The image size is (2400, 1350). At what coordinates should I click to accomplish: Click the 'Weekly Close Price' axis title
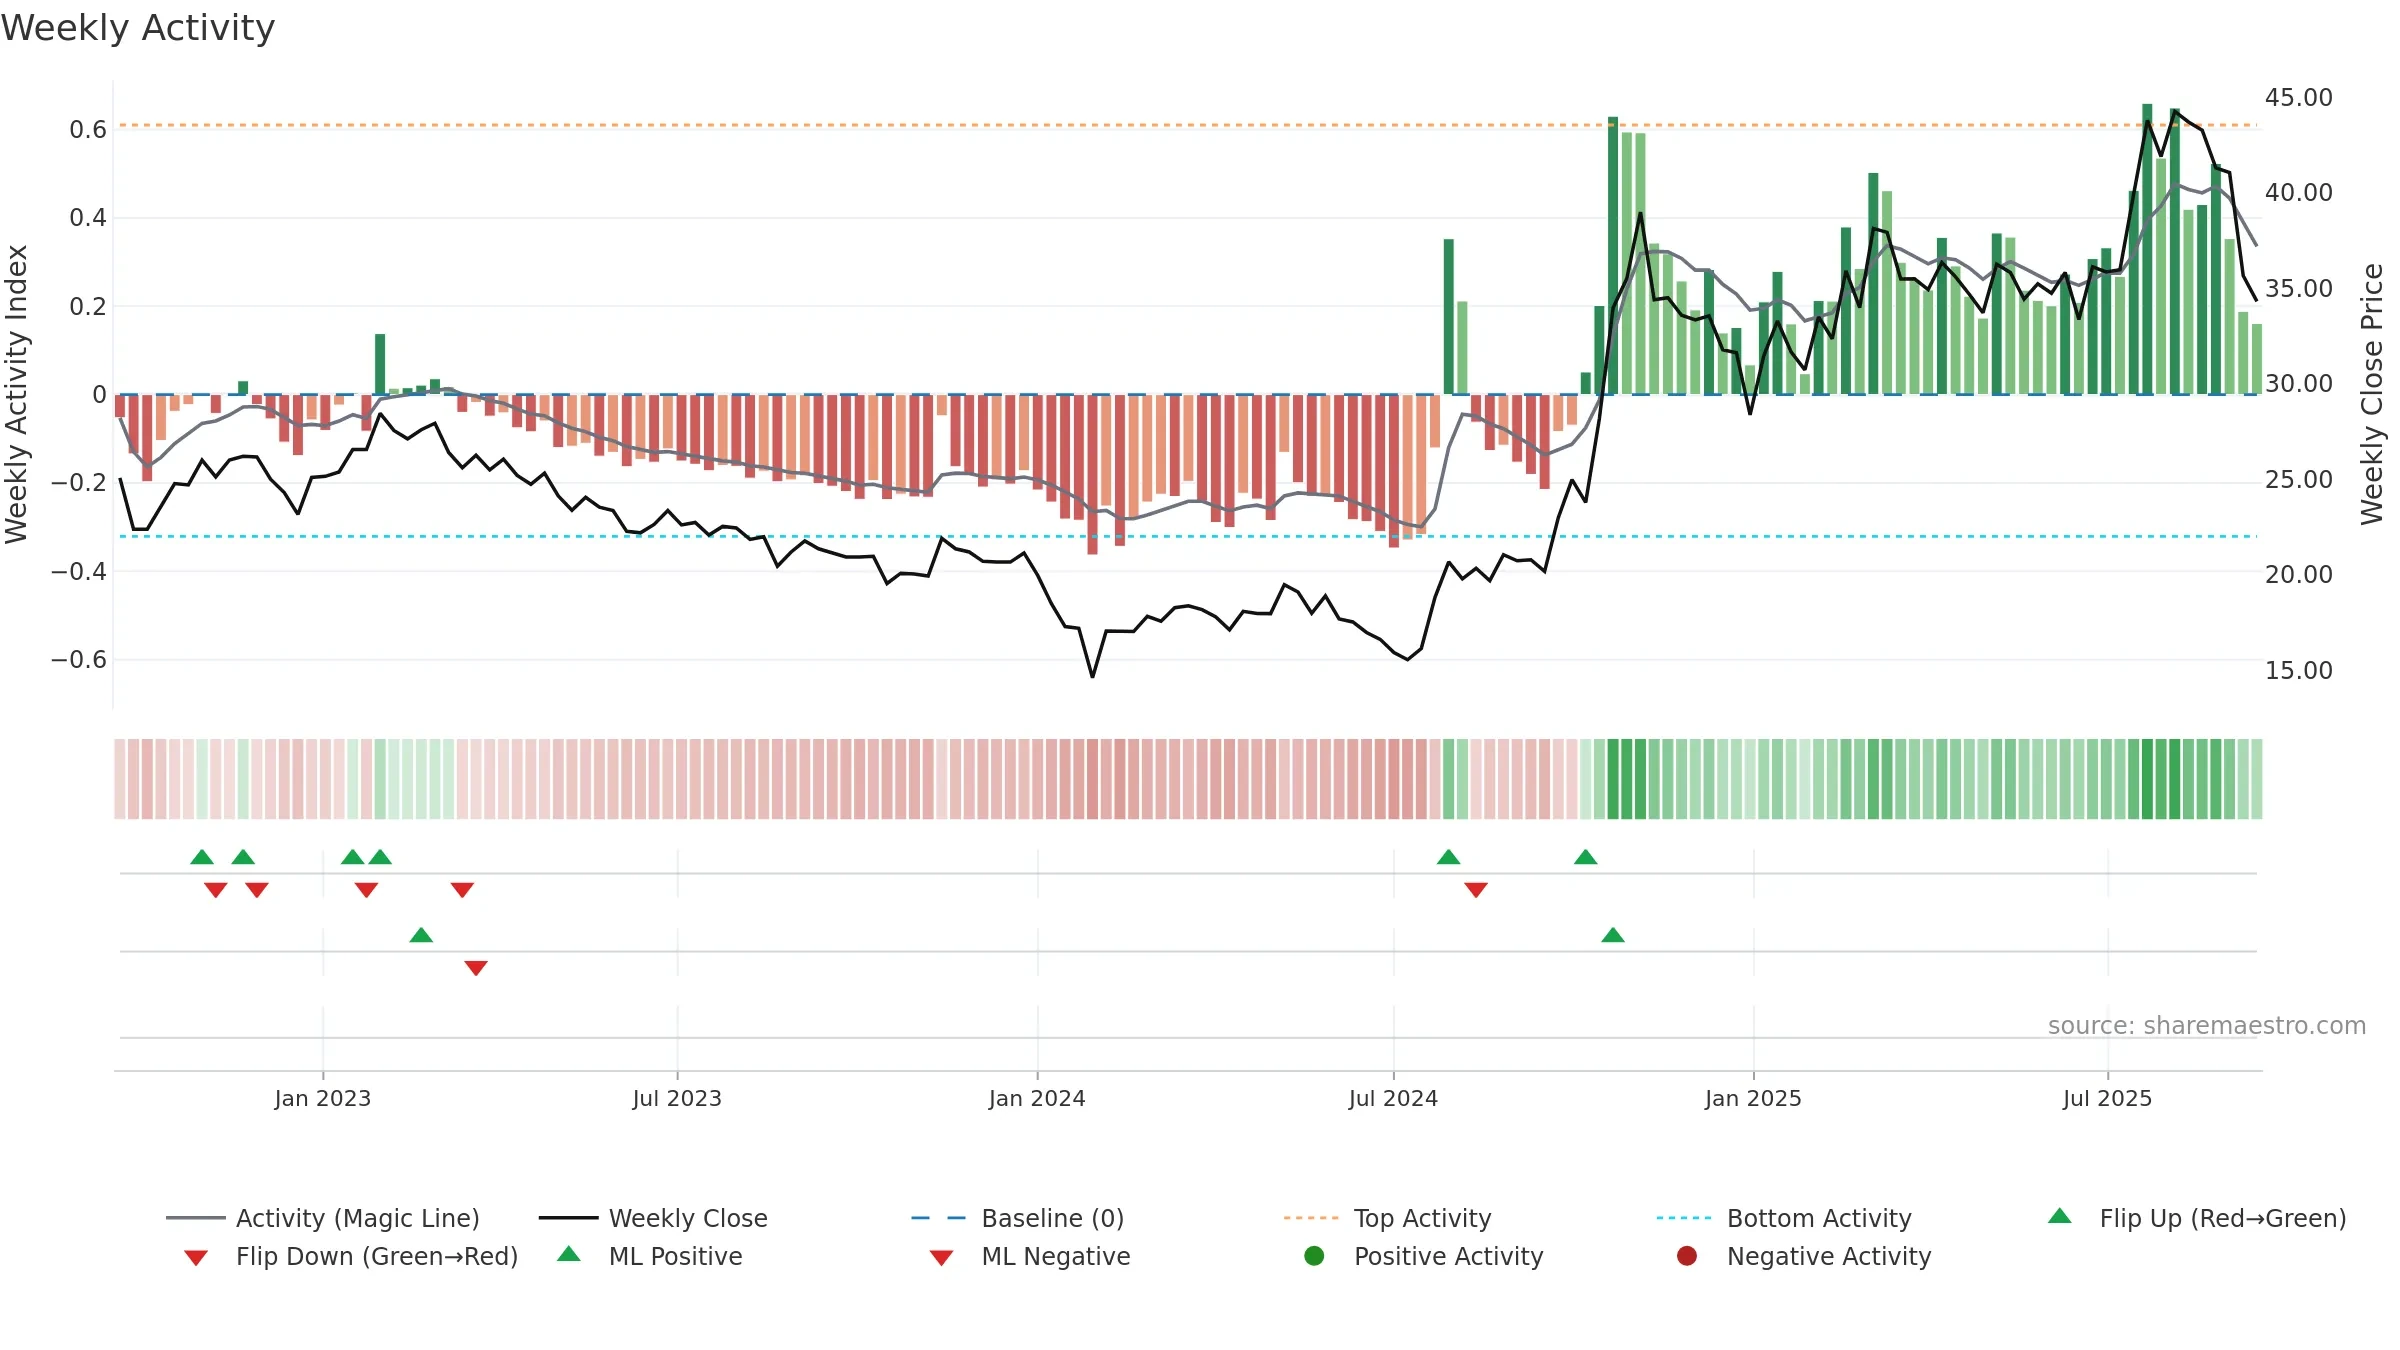2372,394
